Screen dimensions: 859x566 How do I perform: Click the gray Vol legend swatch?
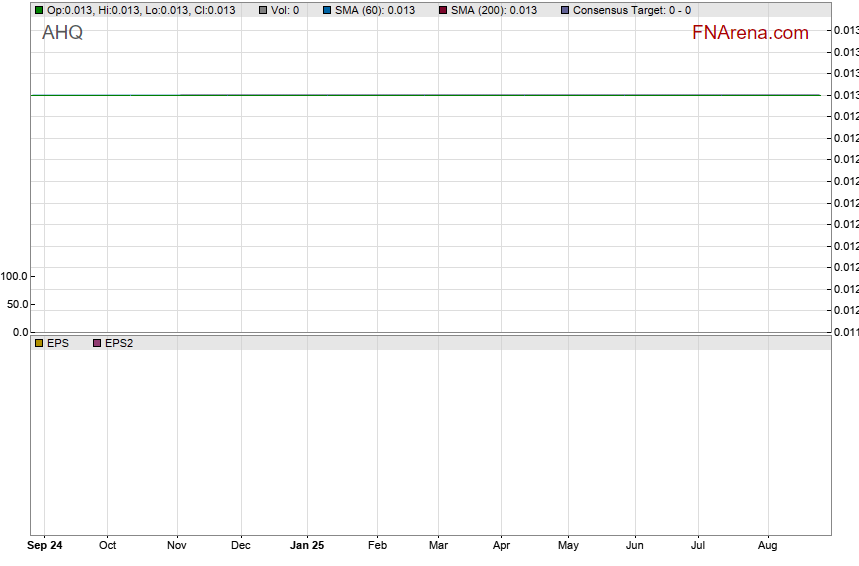coord(263,10)
